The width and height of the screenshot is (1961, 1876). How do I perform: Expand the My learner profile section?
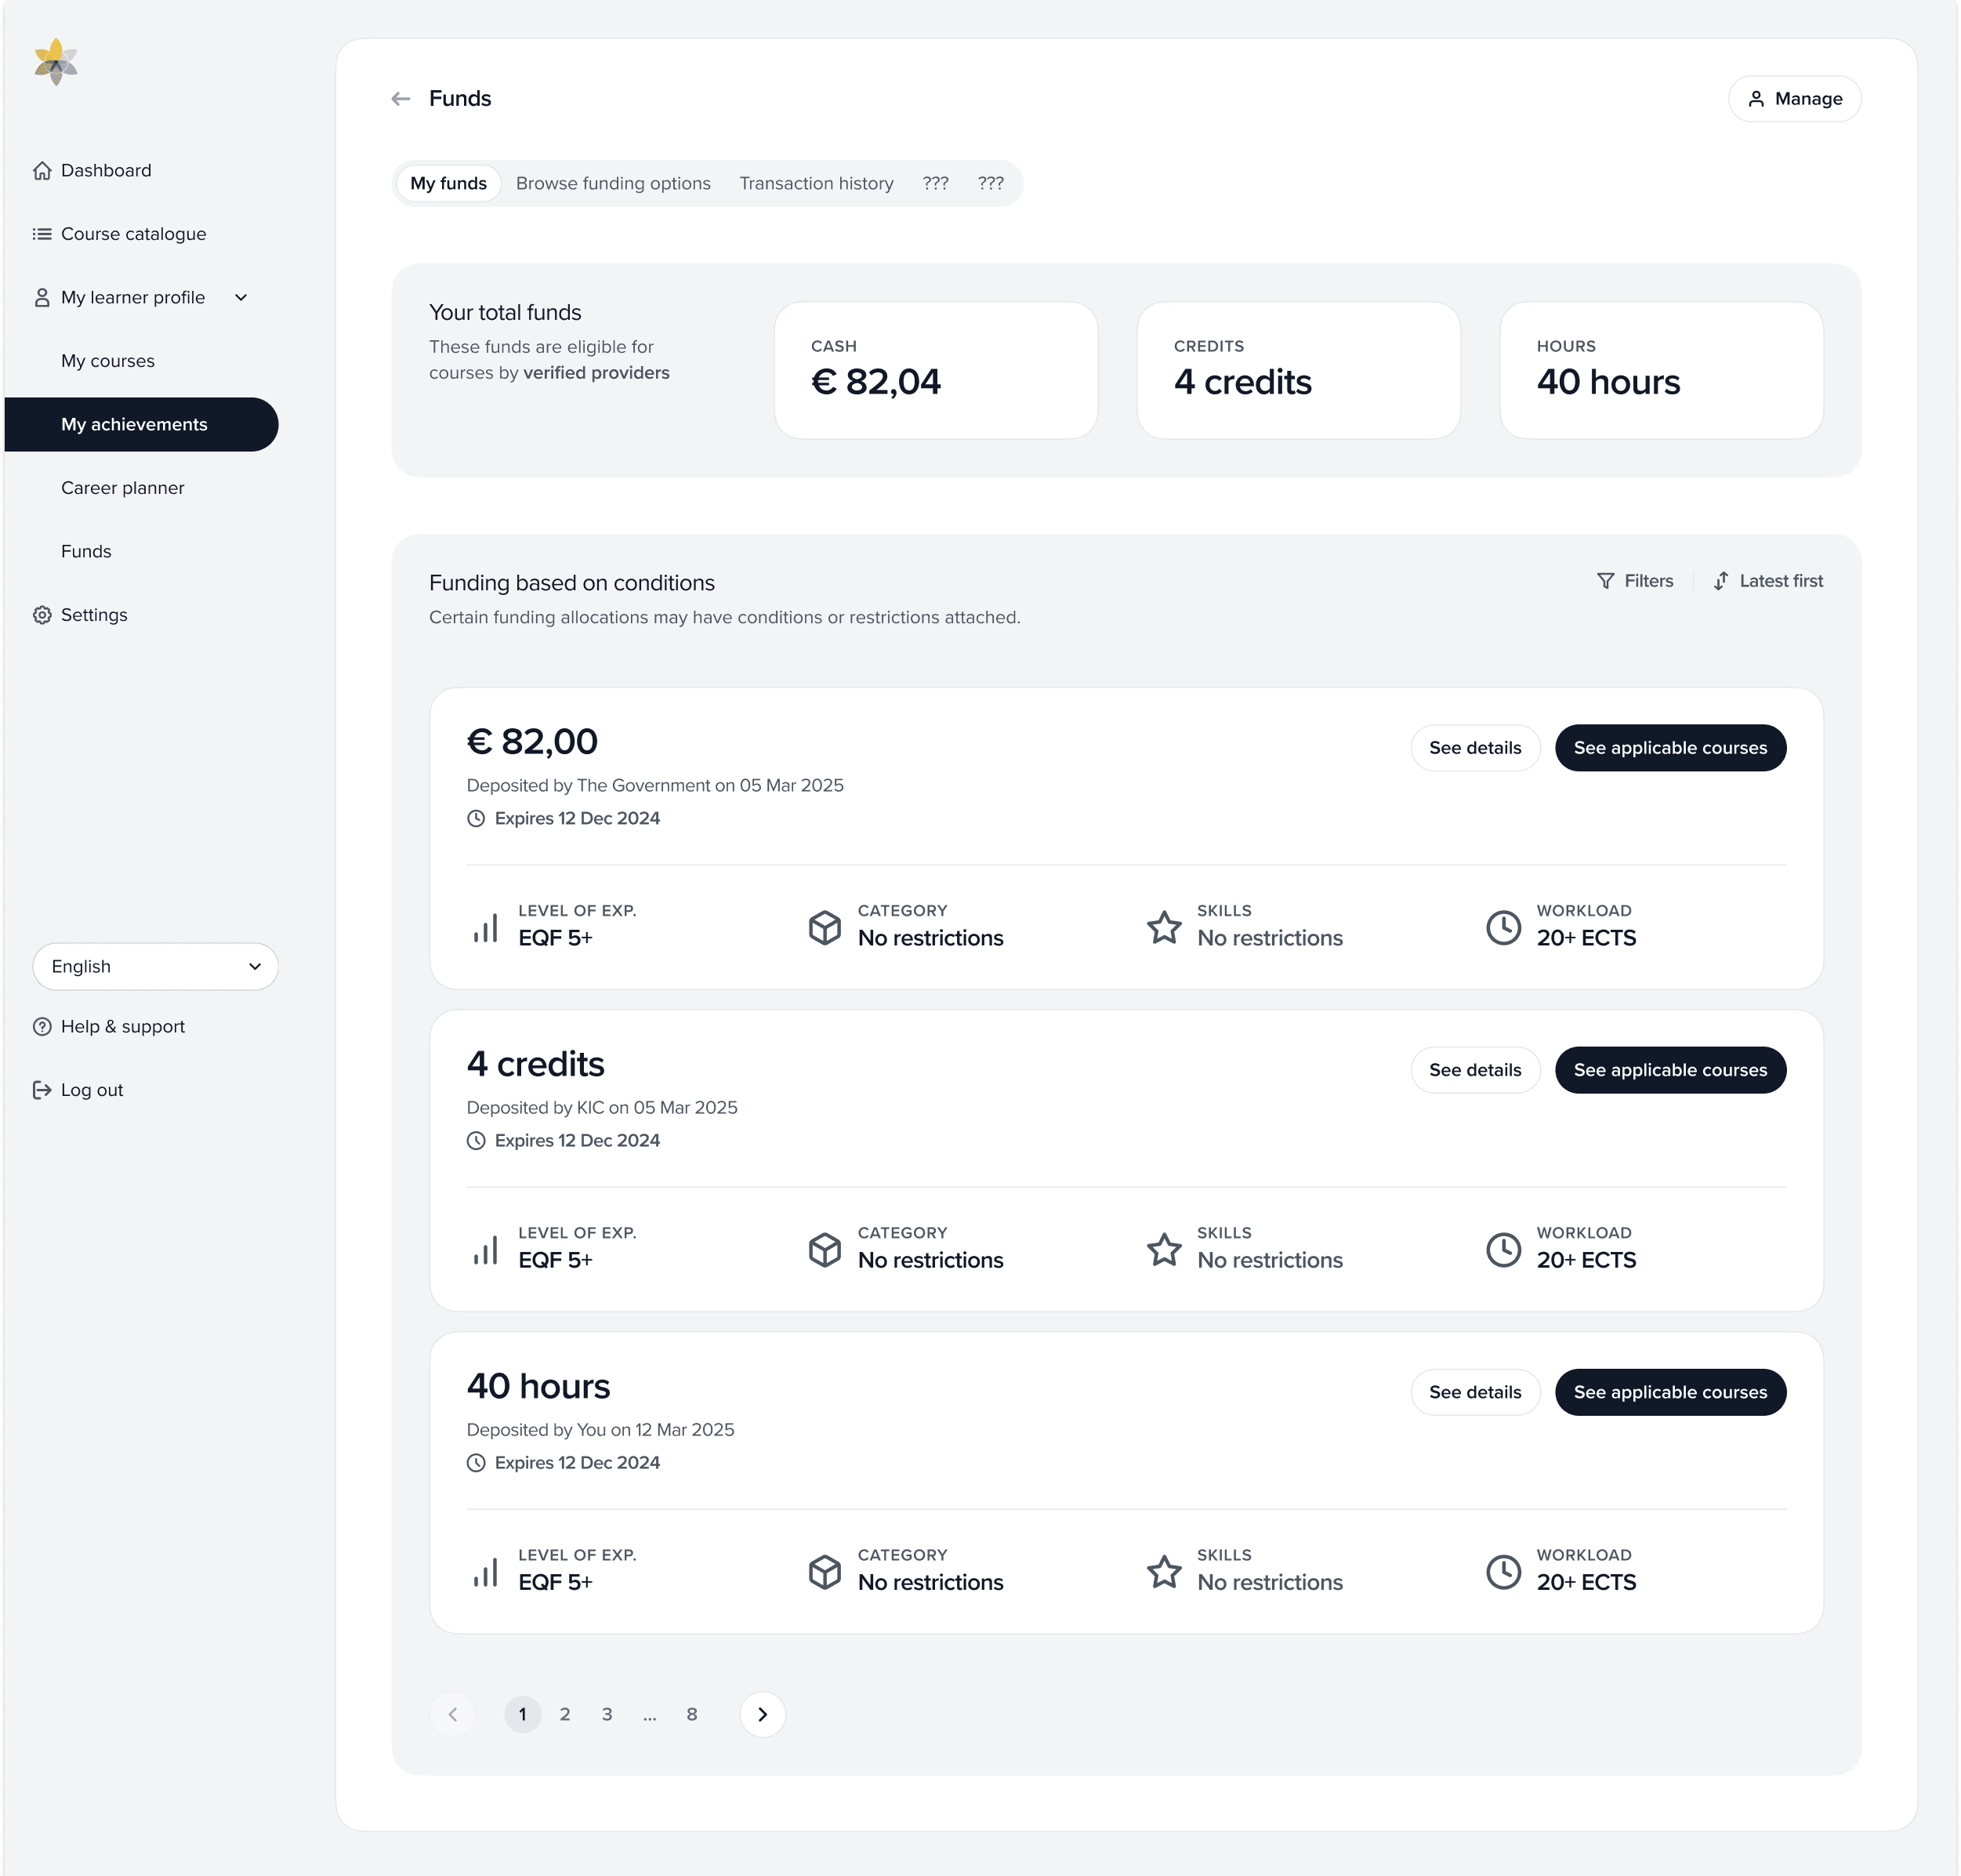coord(241,297)
